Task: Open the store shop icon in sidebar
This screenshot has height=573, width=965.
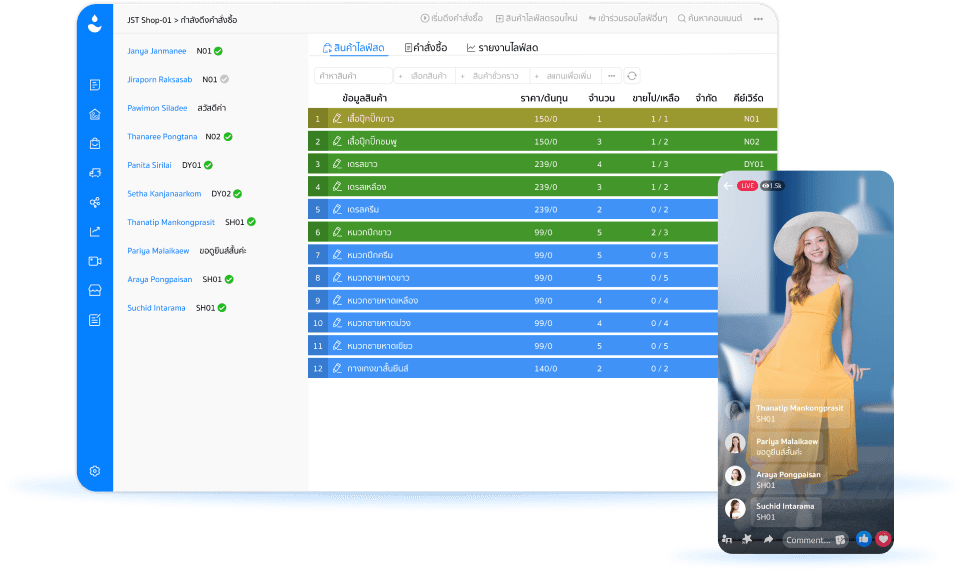Action: pos(95,290)
